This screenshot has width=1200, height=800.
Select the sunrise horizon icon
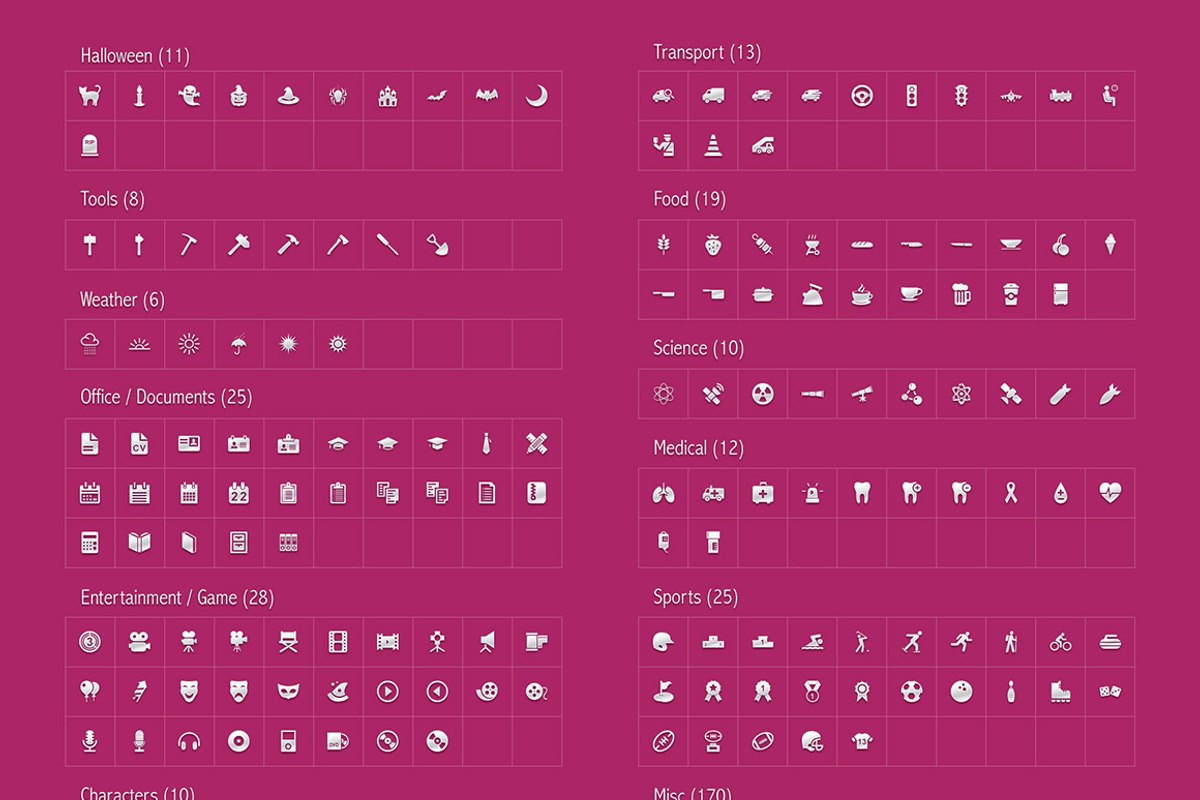pyautogui.click(x=139, y=345)
